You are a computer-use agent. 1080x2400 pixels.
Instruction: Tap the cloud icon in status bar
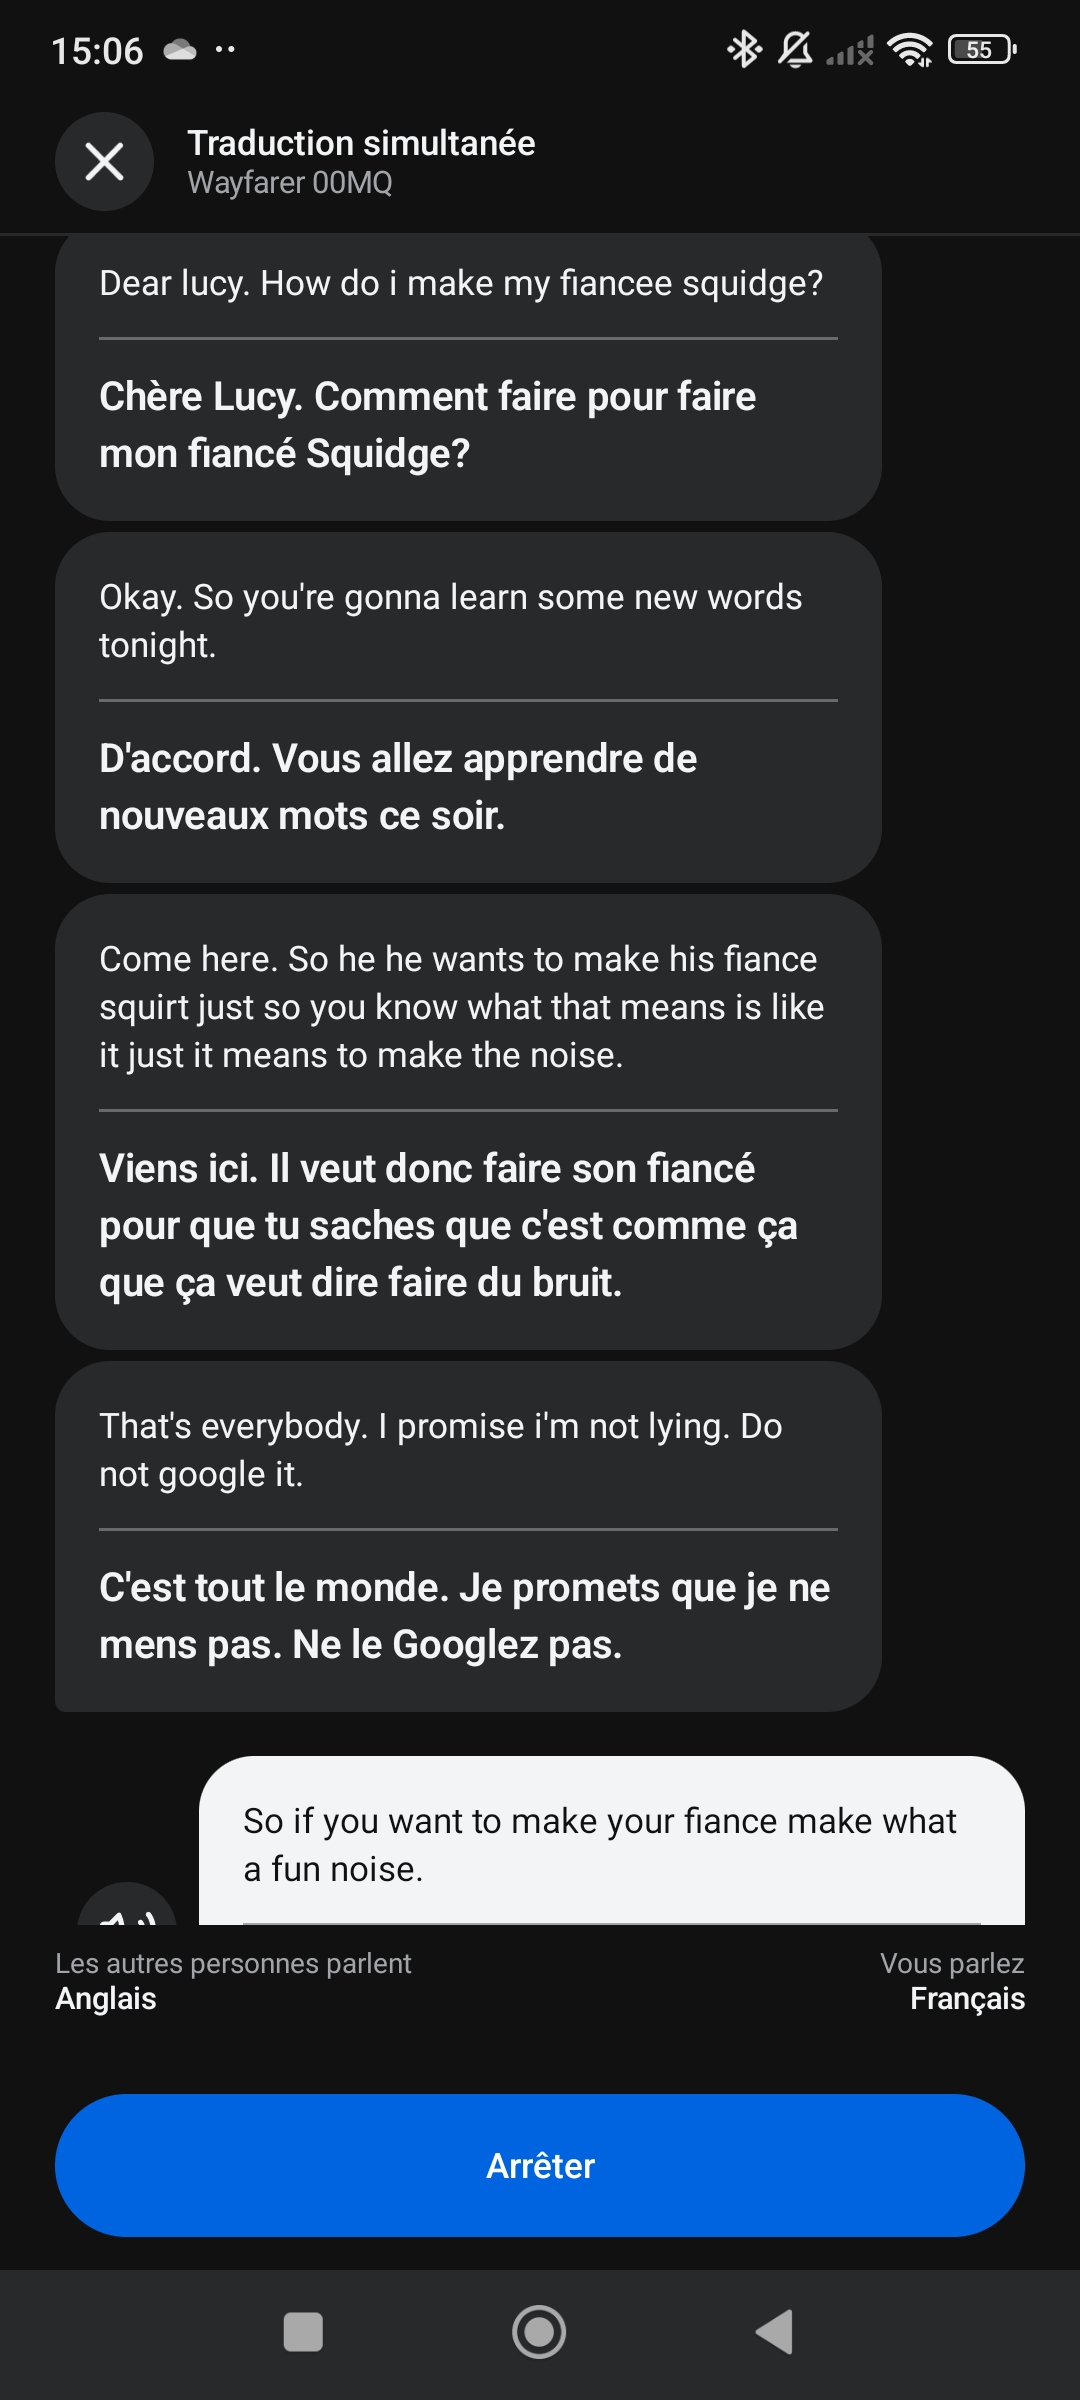coord(180,50)
